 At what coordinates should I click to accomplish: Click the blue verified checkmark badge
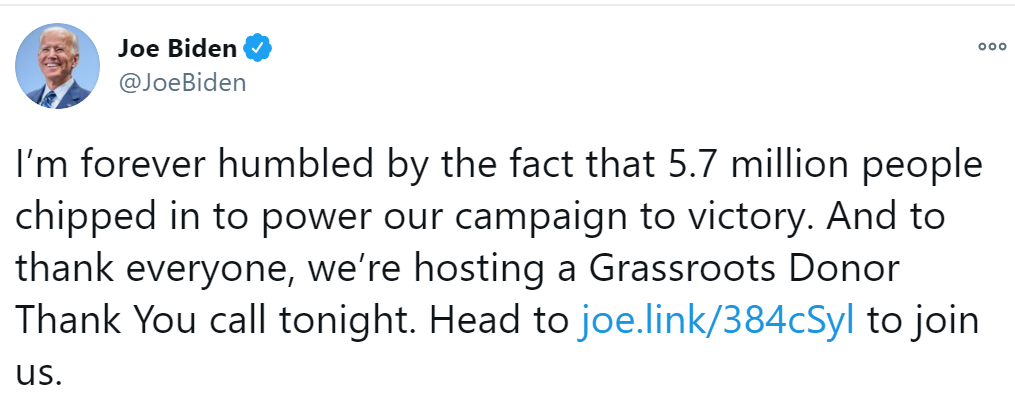pos(257,49)
